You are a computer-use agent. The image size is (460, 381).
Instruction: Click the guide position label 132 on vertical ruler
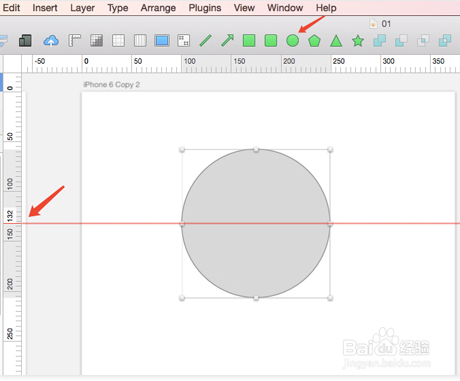coord(10,216)
